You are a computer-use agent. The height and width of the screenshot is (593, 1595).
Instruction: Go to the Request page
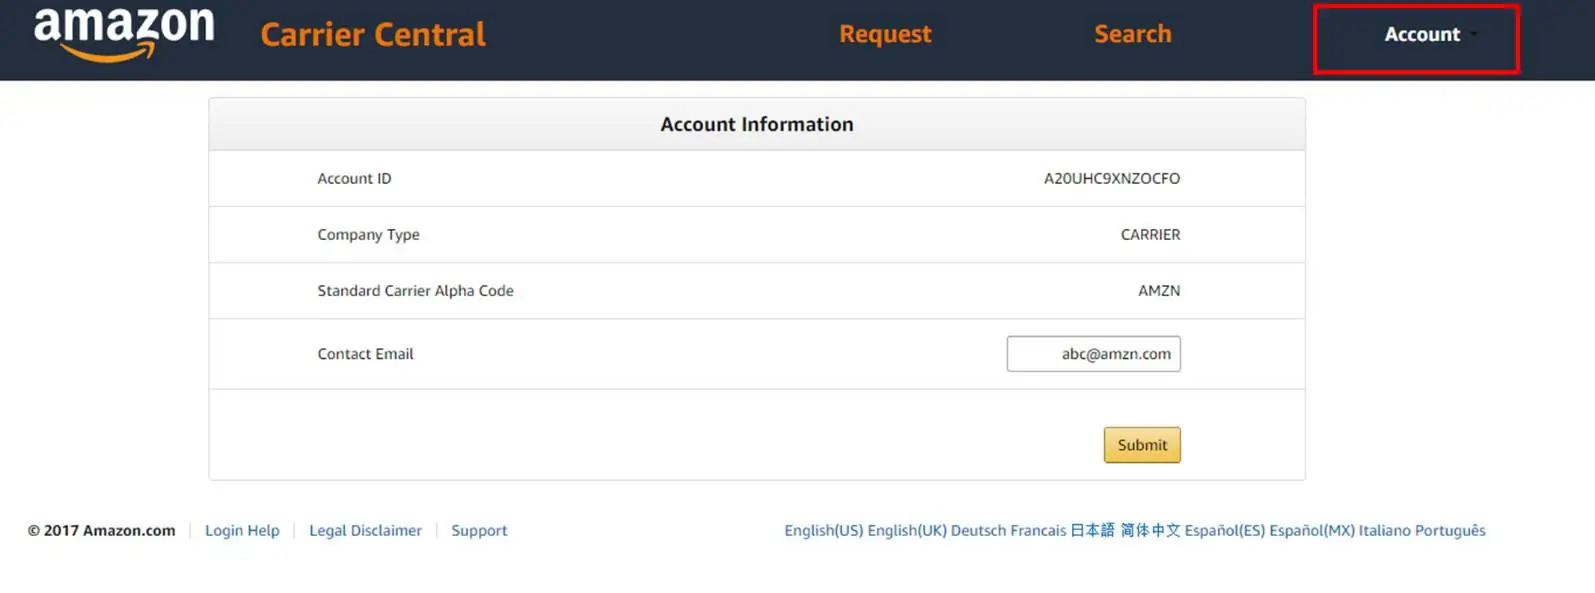(x=884, y=33)
